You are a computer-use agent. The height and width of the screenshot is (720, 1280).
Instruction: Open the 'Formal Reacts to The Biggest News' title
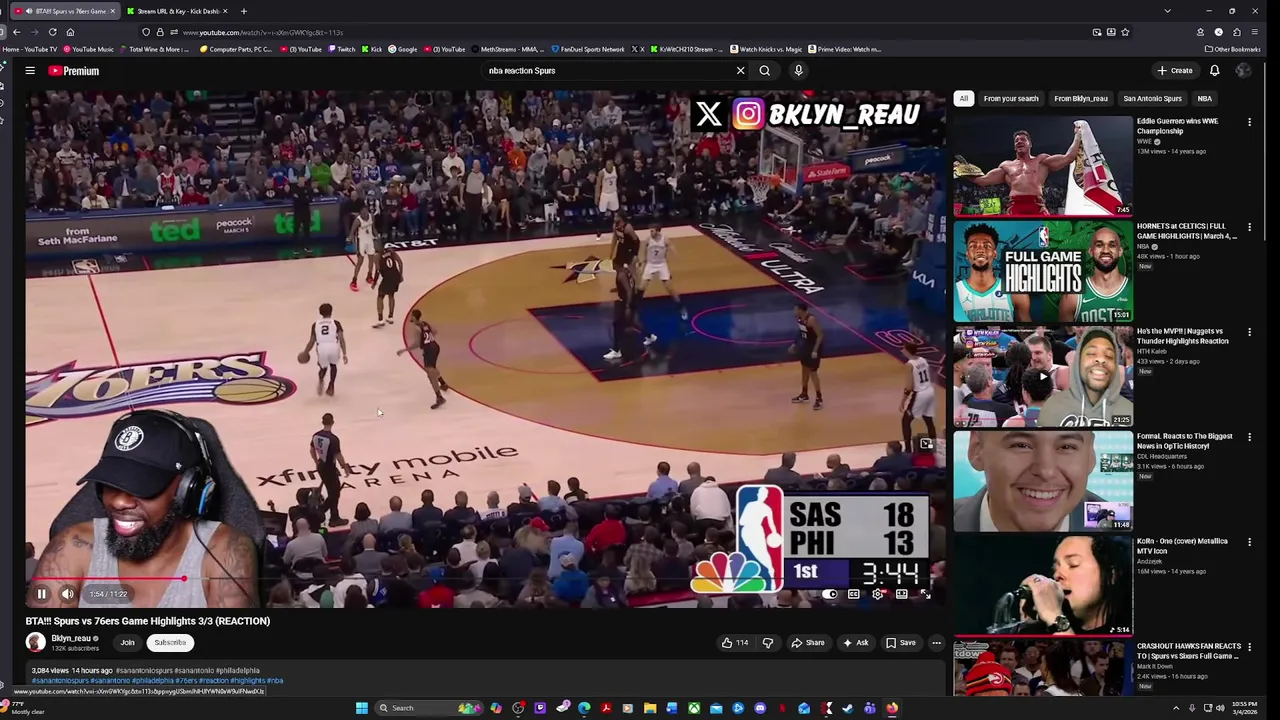point(1184,441)
